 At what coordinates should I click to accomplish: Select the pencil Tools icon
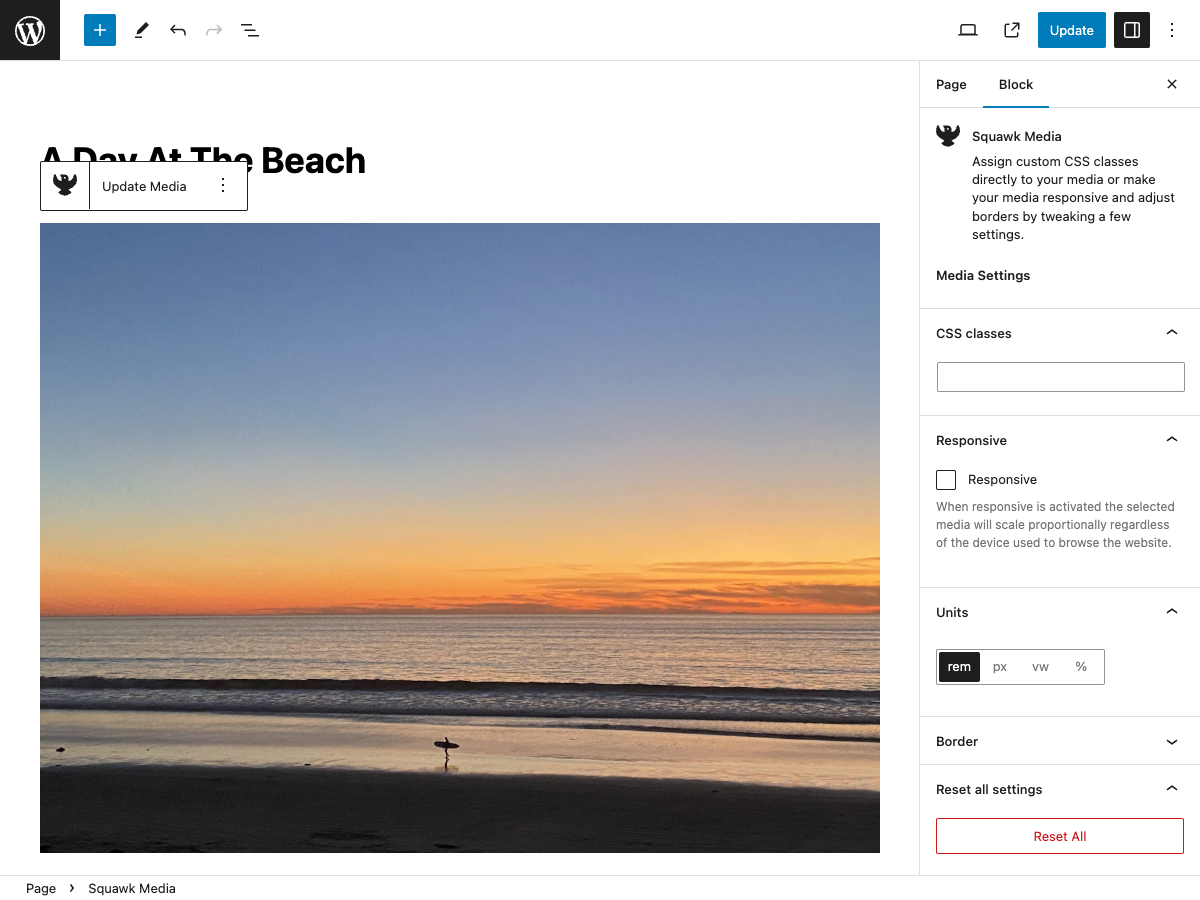point(141,30)
